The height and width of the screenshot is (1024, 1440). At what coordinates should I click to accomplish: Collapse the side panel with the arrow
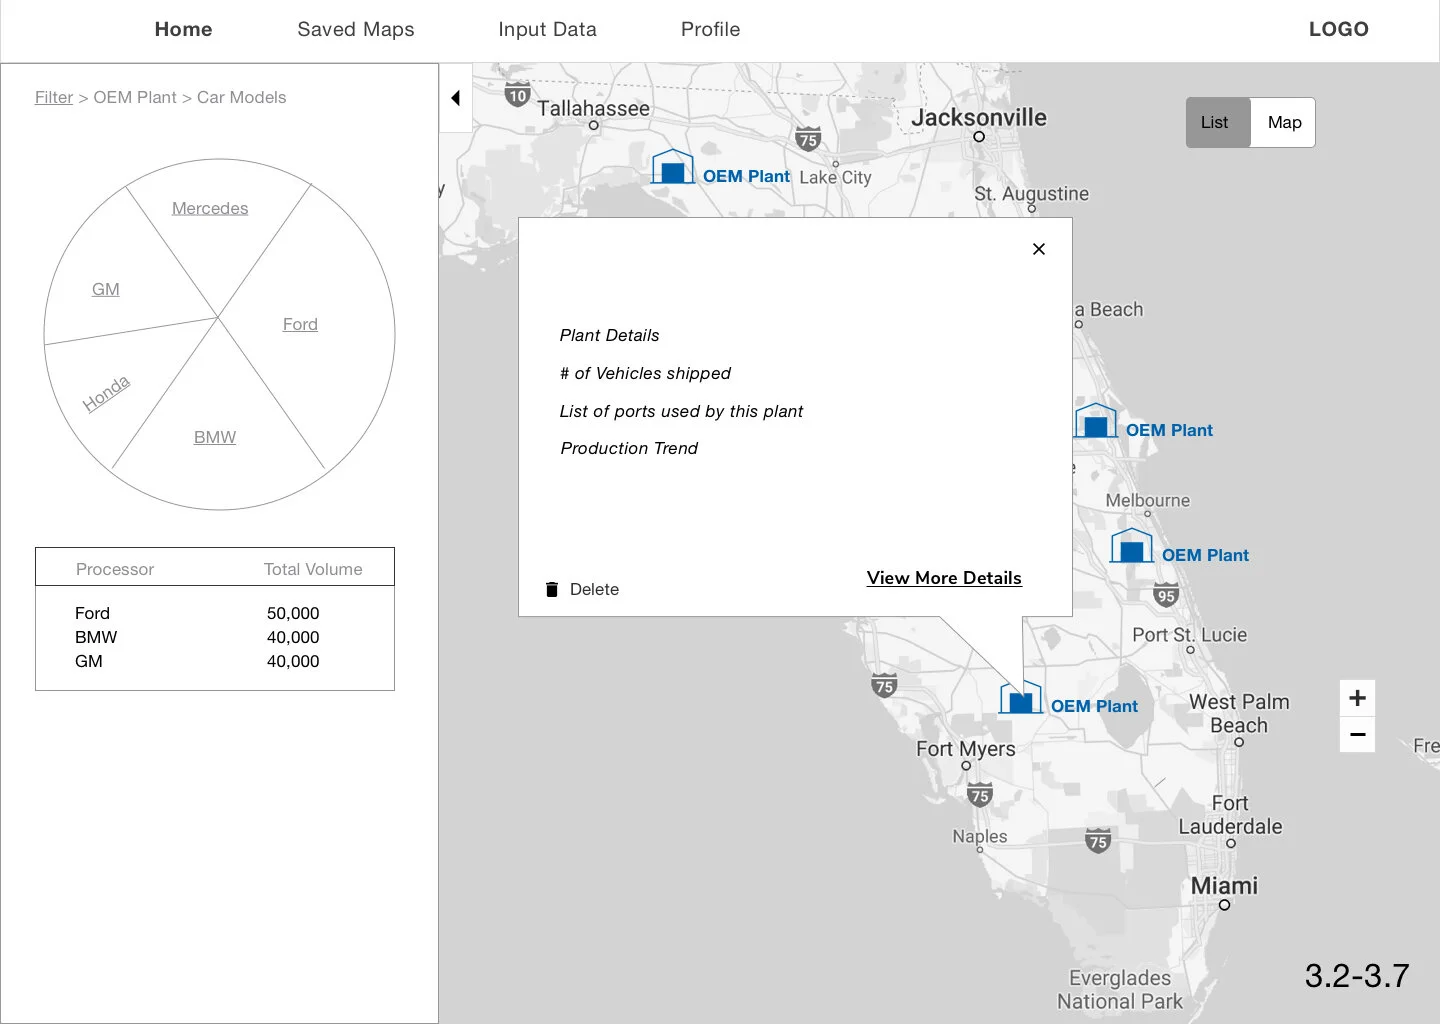pos(455,98)
